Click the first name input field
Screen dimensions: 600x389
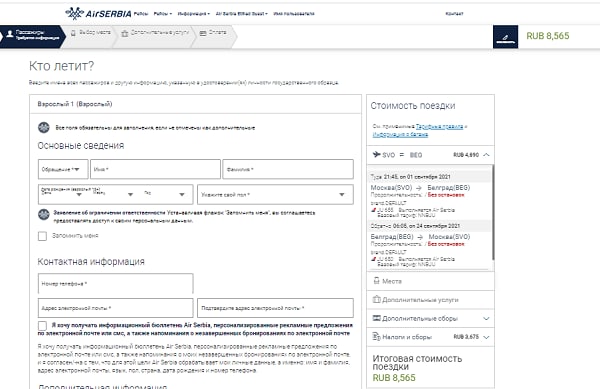coord(155,169)
